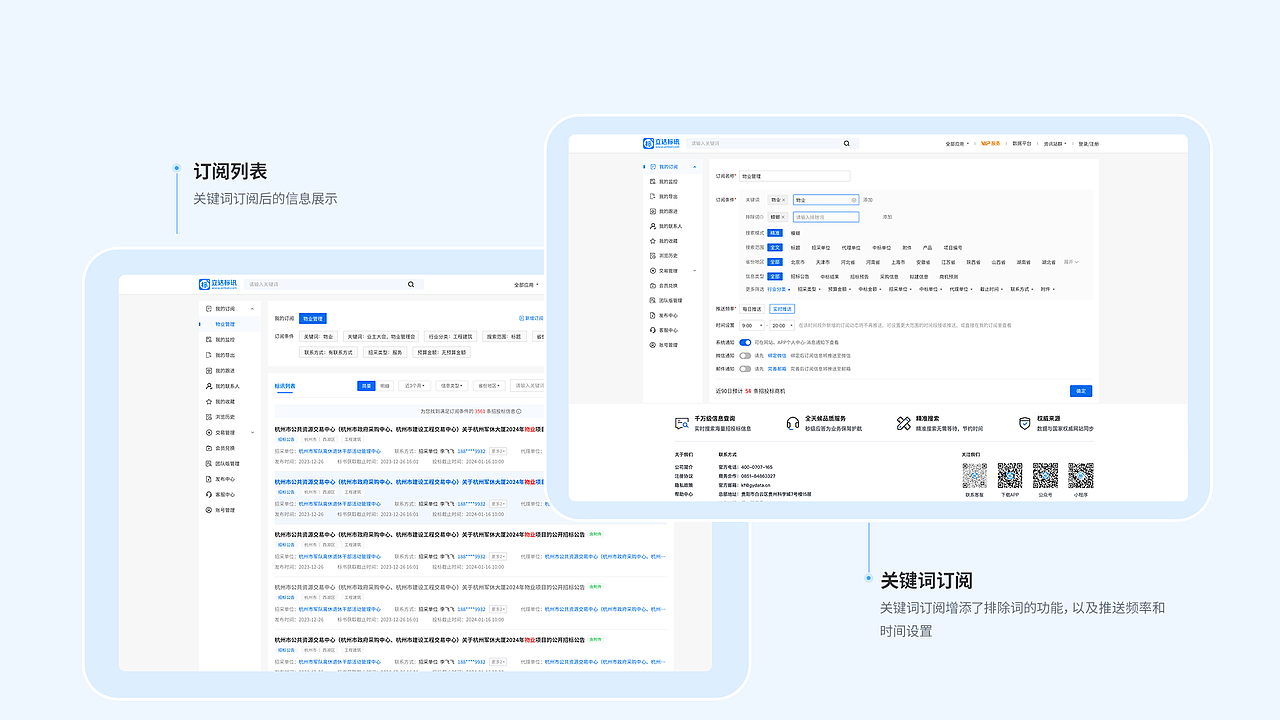Click 我的监控 icon in keyword subscription sidebar
Image resolution: width=1280 pixels, height=720 pixels.
point(652,181)
